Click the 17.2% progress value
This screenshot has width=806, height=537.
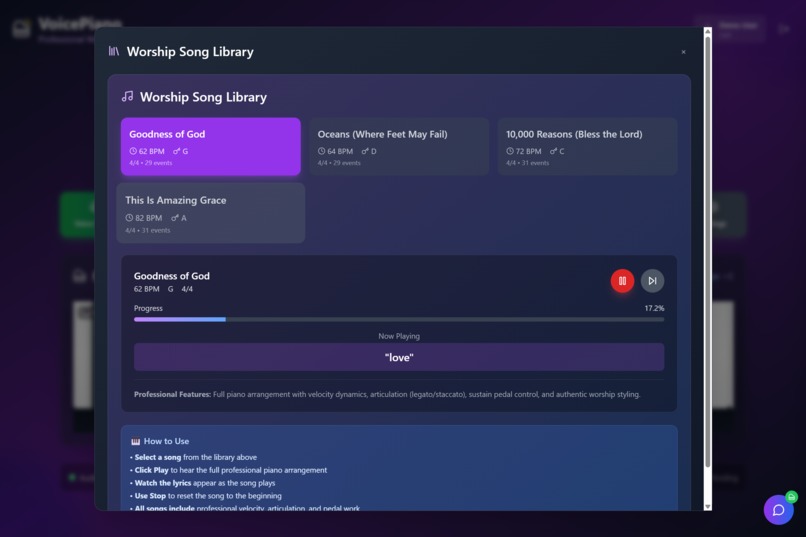tap(654, 308)
